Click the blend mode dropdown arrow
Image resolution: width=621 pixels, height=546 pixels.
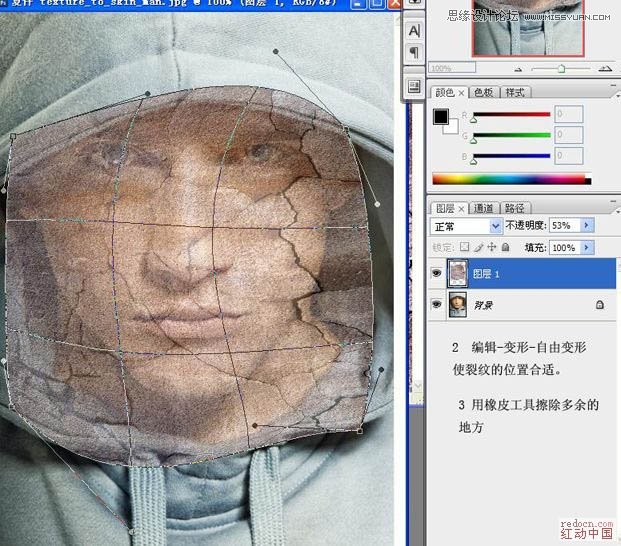(495, 226)
